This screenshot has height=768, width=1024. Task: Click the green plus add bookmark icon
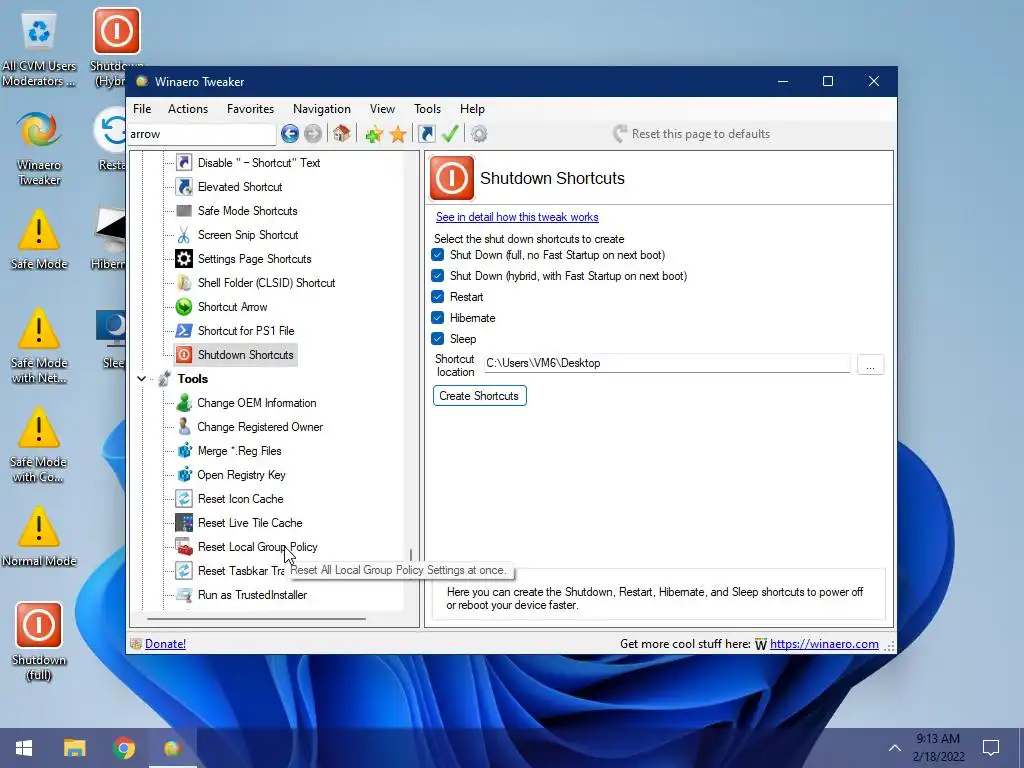[x=374, y=134]
